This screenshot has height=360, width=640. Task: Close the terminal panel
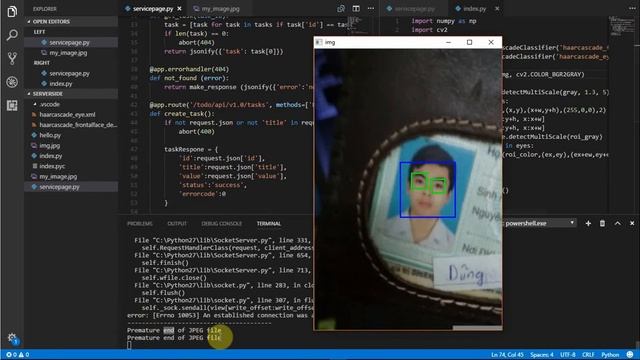pyautogui.click(x=632, y=223)
